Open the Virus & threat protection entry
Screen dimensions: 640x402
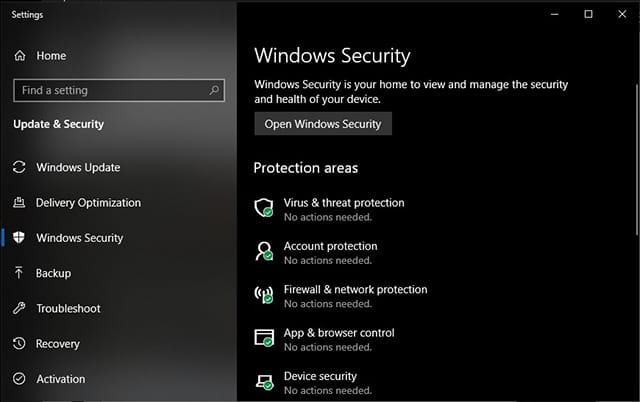[344, 203]
